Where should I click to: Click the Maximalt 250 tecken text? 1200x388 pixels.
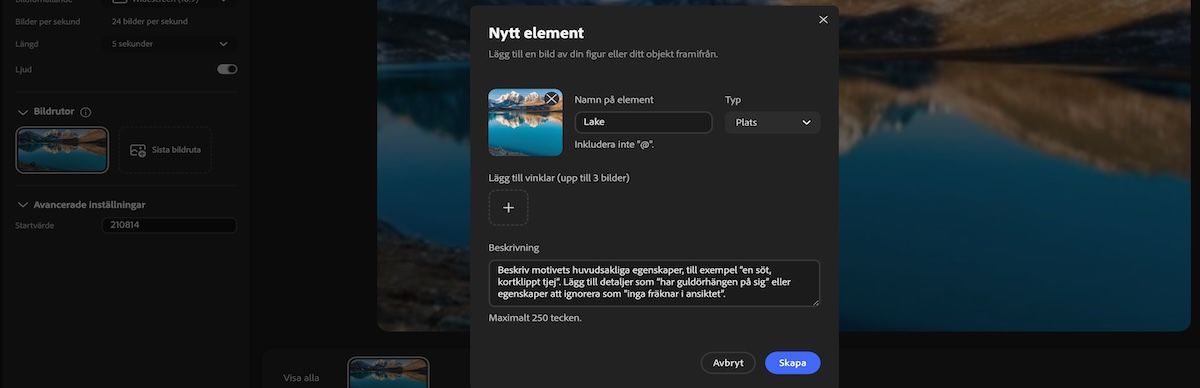[x=535, y=318]
